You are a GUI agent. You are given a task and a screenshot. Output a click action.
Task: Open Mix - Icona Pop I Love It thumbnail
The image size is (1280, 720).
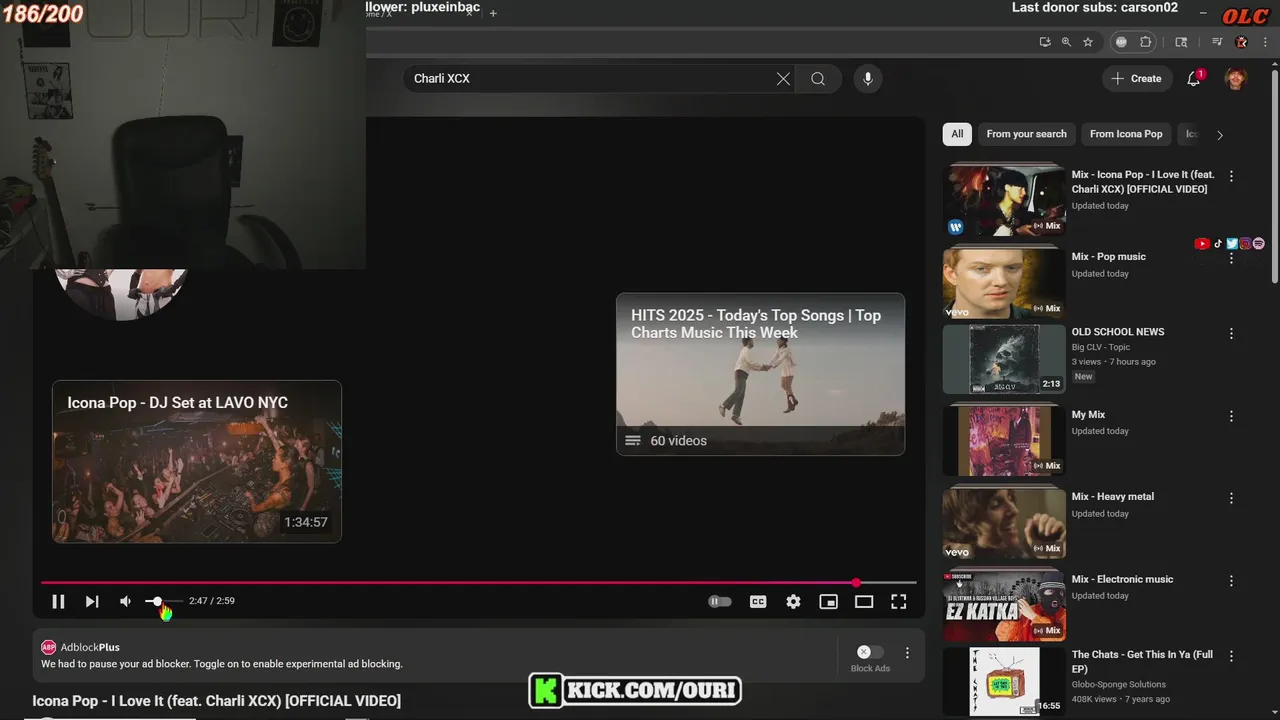(1004, 200)
